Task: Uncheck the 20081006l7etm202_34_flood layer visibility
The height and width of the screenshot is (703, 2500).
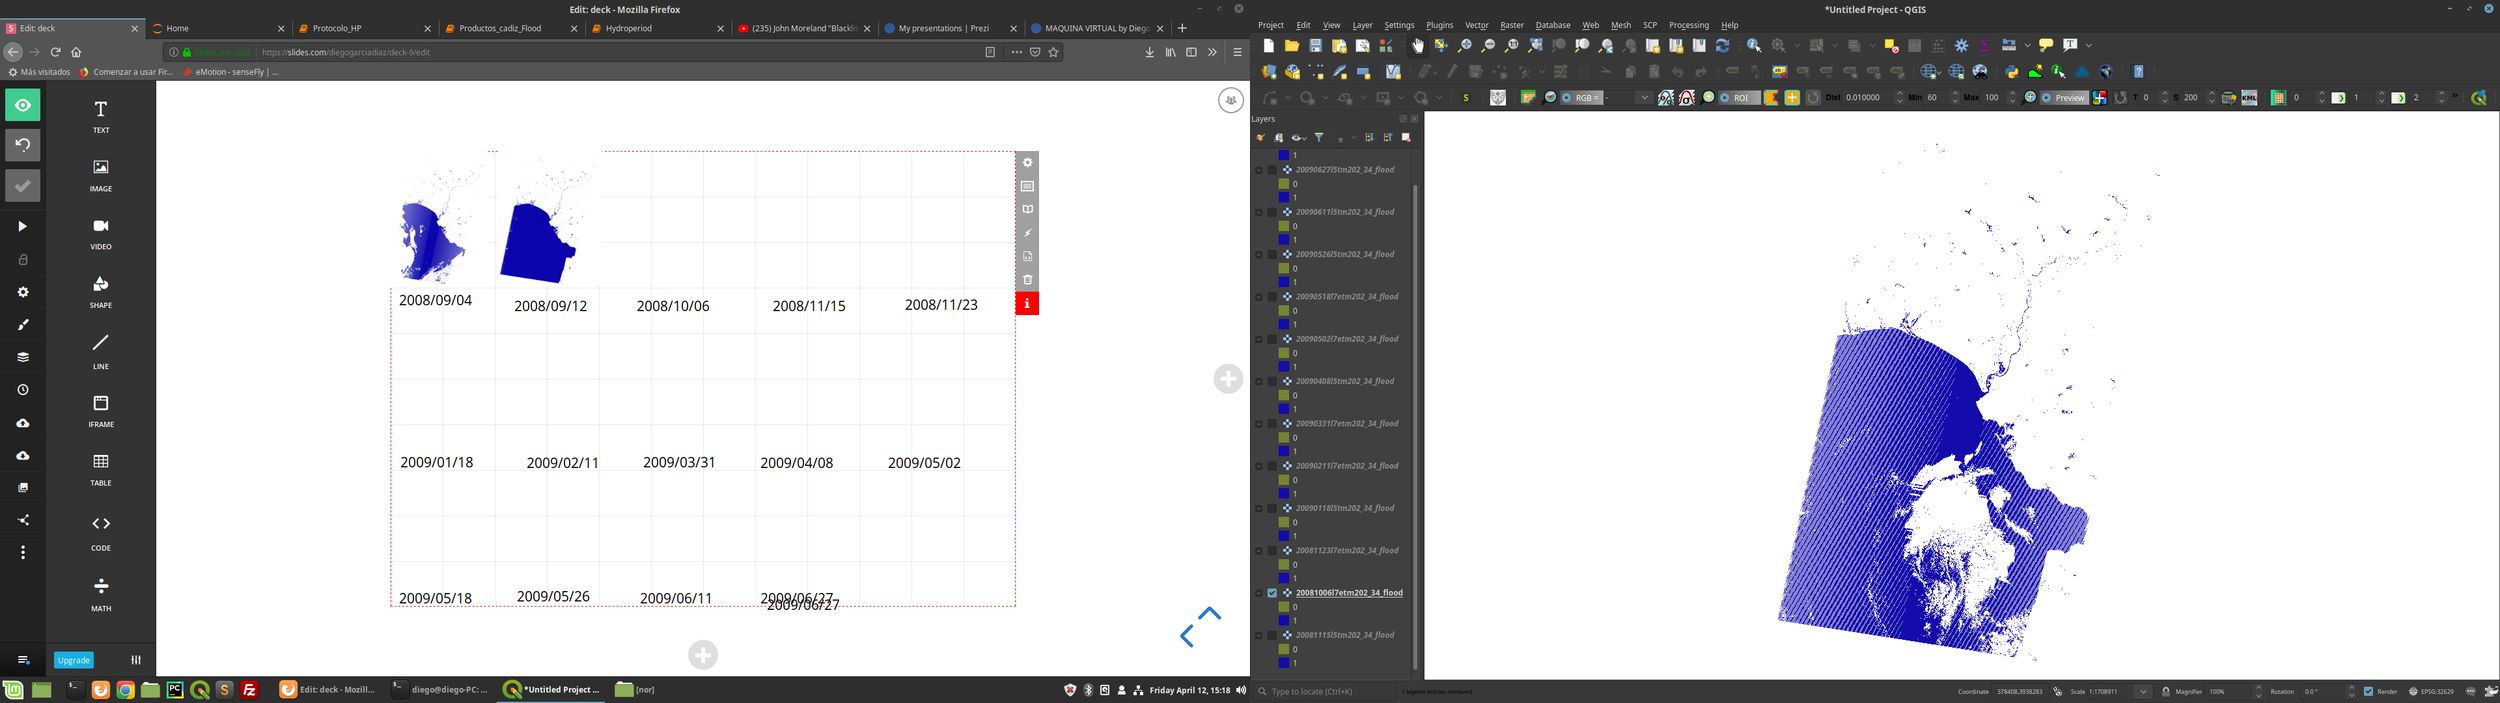Action: pyautogui.click(x=1272, y=593)
